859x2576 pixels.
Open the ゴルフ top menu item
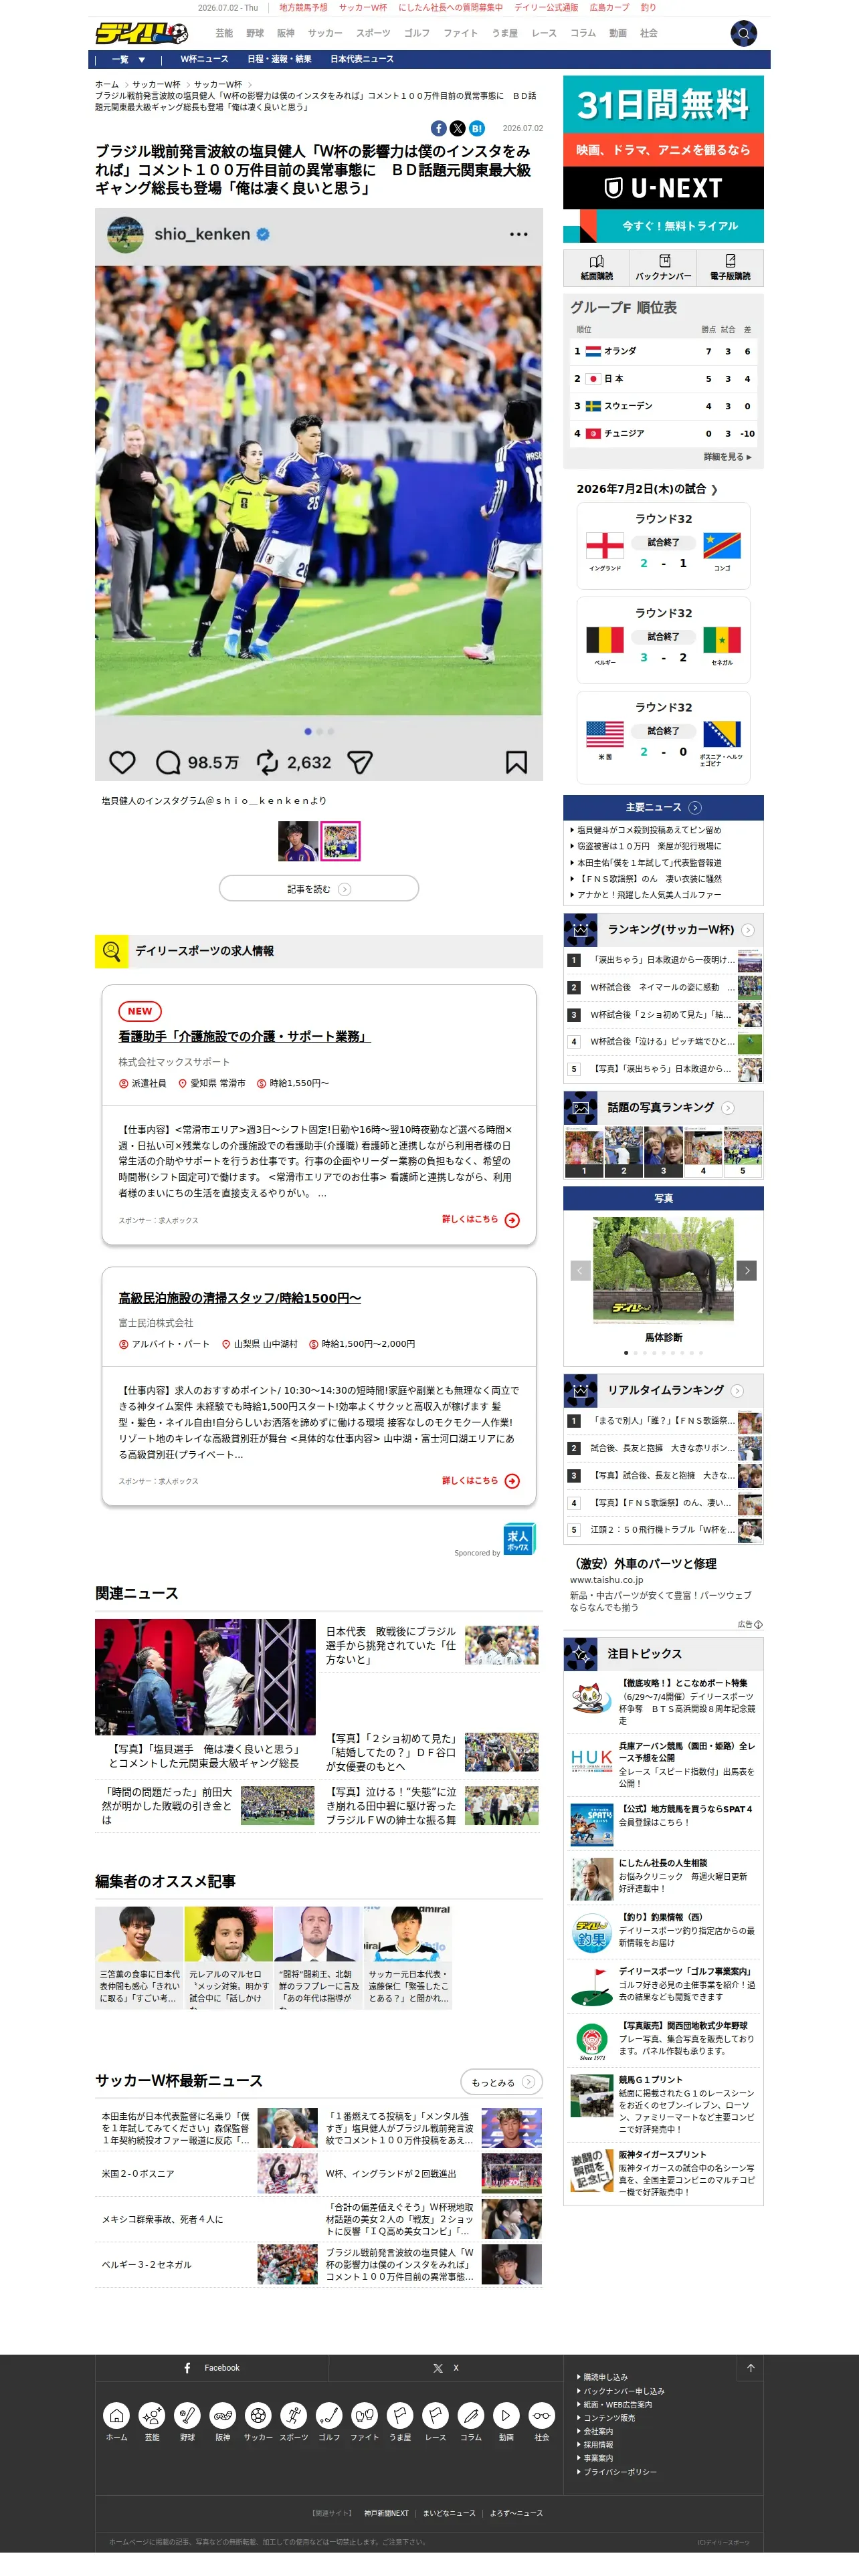click(x=417, y=33)
